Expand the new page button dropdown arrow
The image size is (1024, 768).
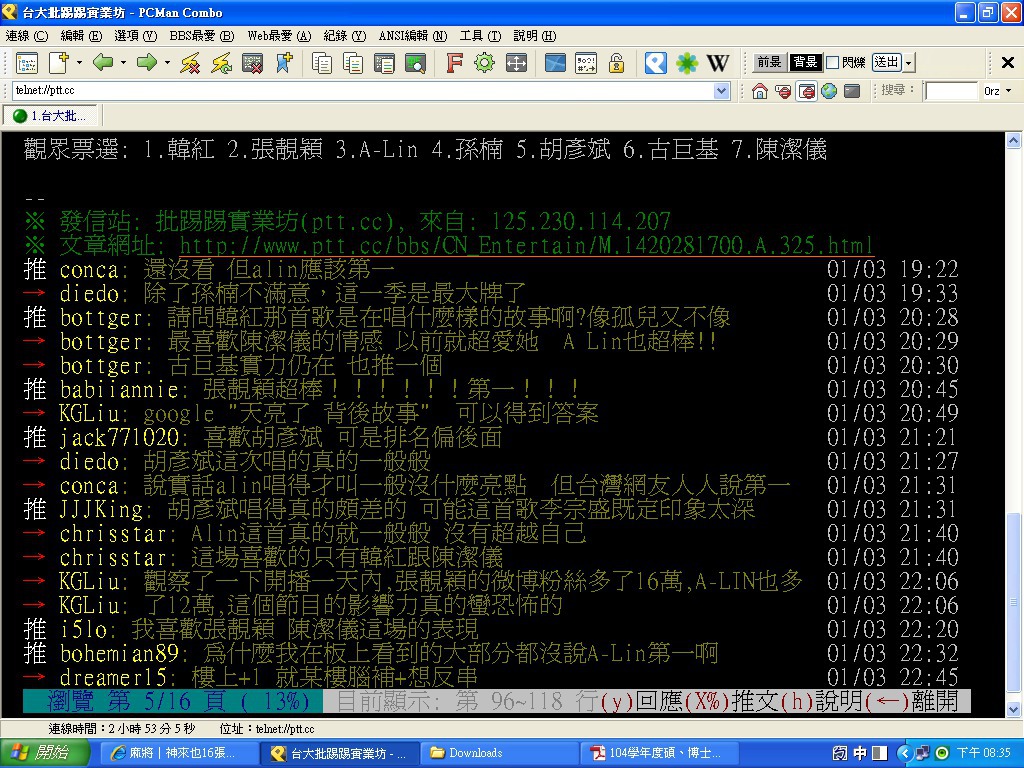tap(79, 63)
